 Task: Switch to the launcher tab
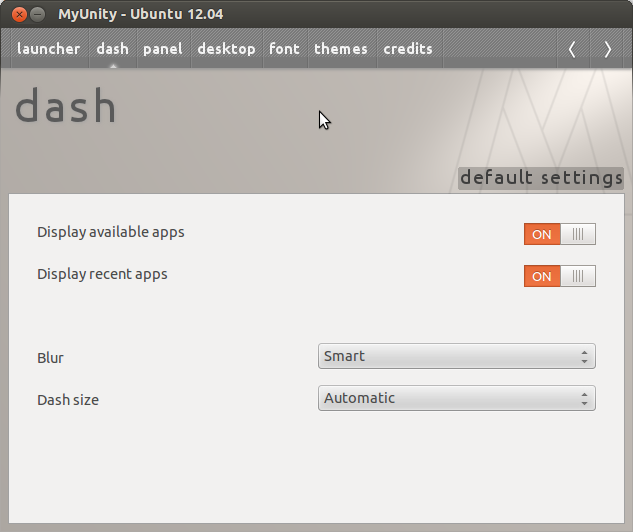click(48, 49)
